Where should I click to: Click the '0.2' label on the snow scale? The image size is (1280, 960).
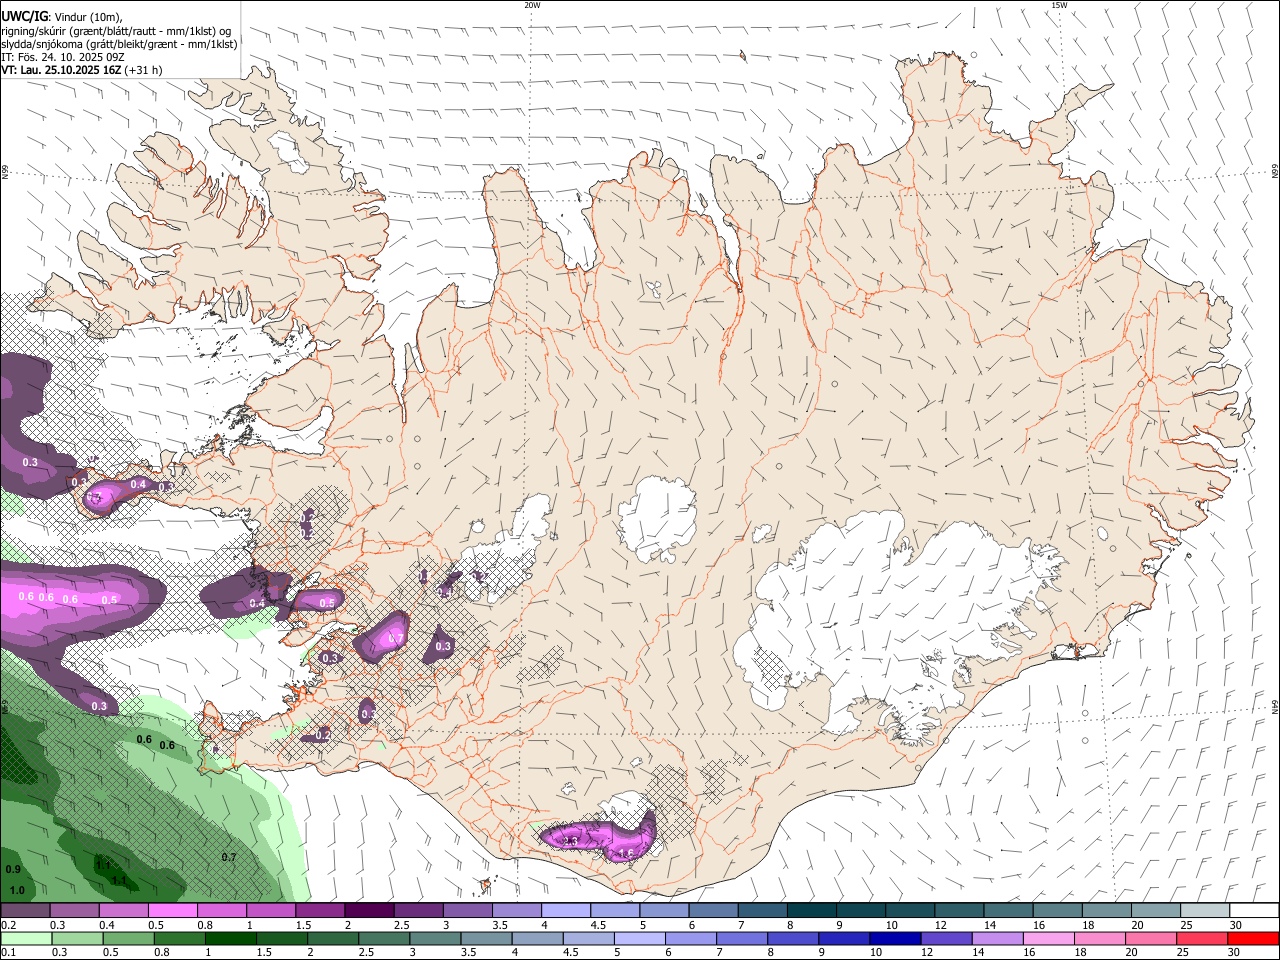tap(8, 925)
